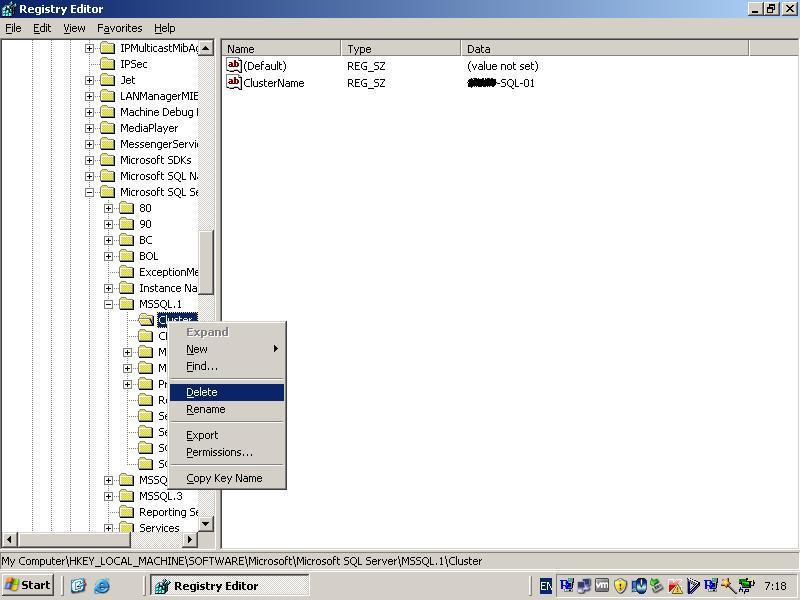Open the Favorites menu

coord(119,28)
